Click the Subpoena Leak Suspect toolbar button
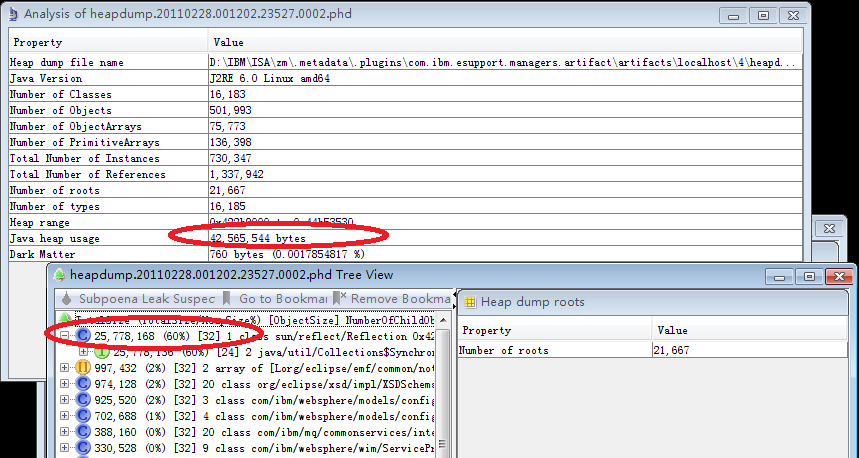Screen dimensions: 859x458 coord(138,299)
